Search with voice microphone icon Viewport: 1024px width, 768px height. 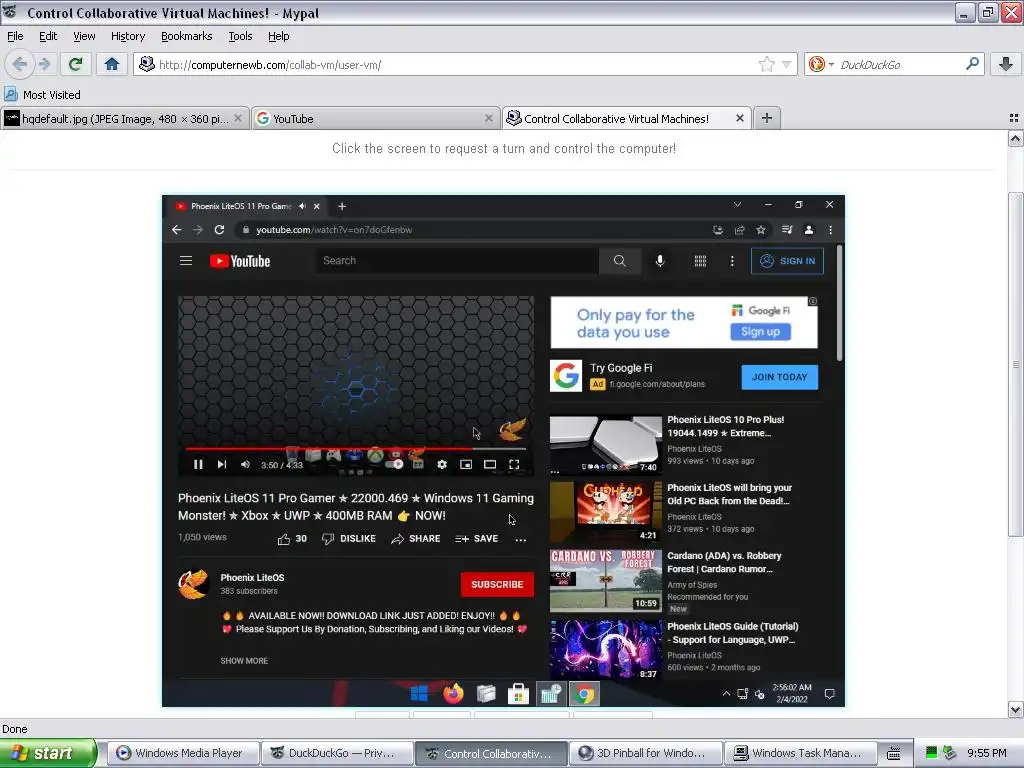660,261
